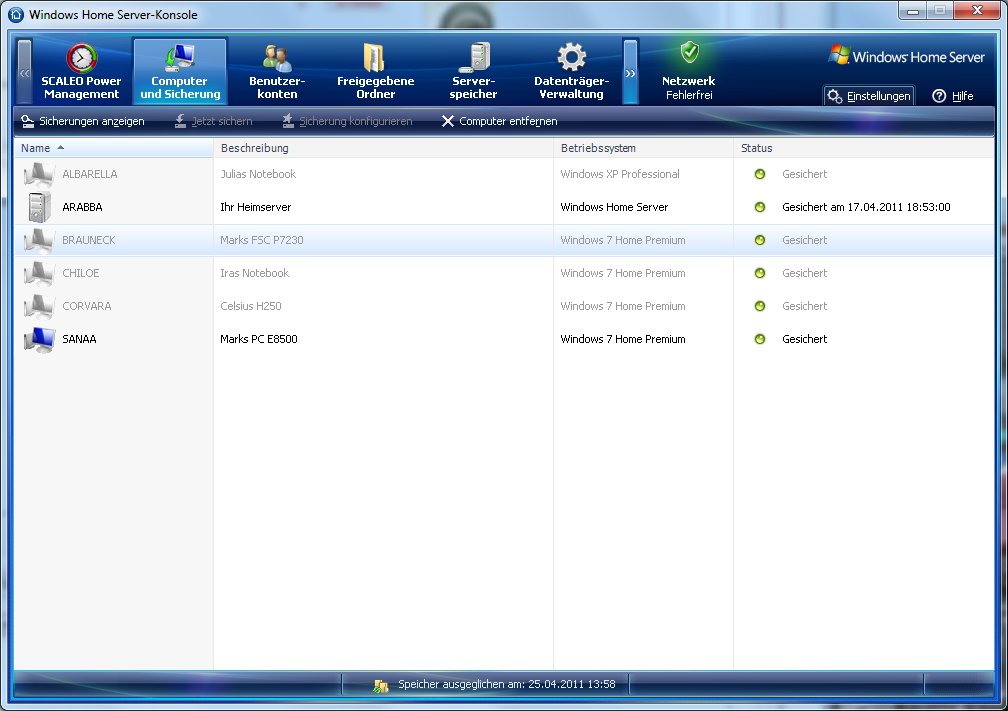Select the ALBARELLA computer icon

click(39, 174)
